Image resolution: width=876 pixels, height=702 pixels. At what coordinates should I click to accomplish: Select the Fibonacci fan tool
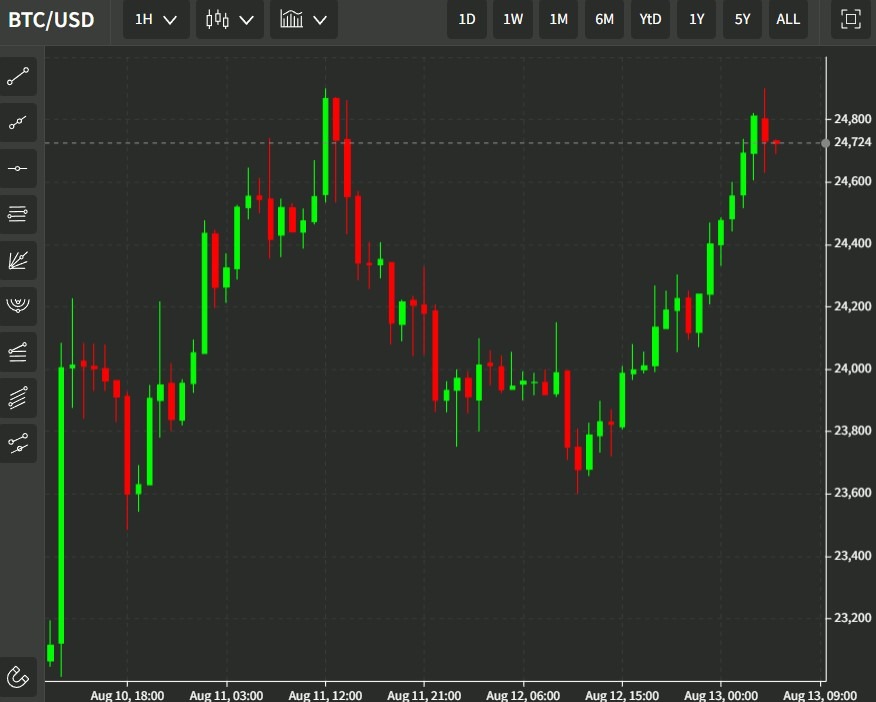point(18,260)
